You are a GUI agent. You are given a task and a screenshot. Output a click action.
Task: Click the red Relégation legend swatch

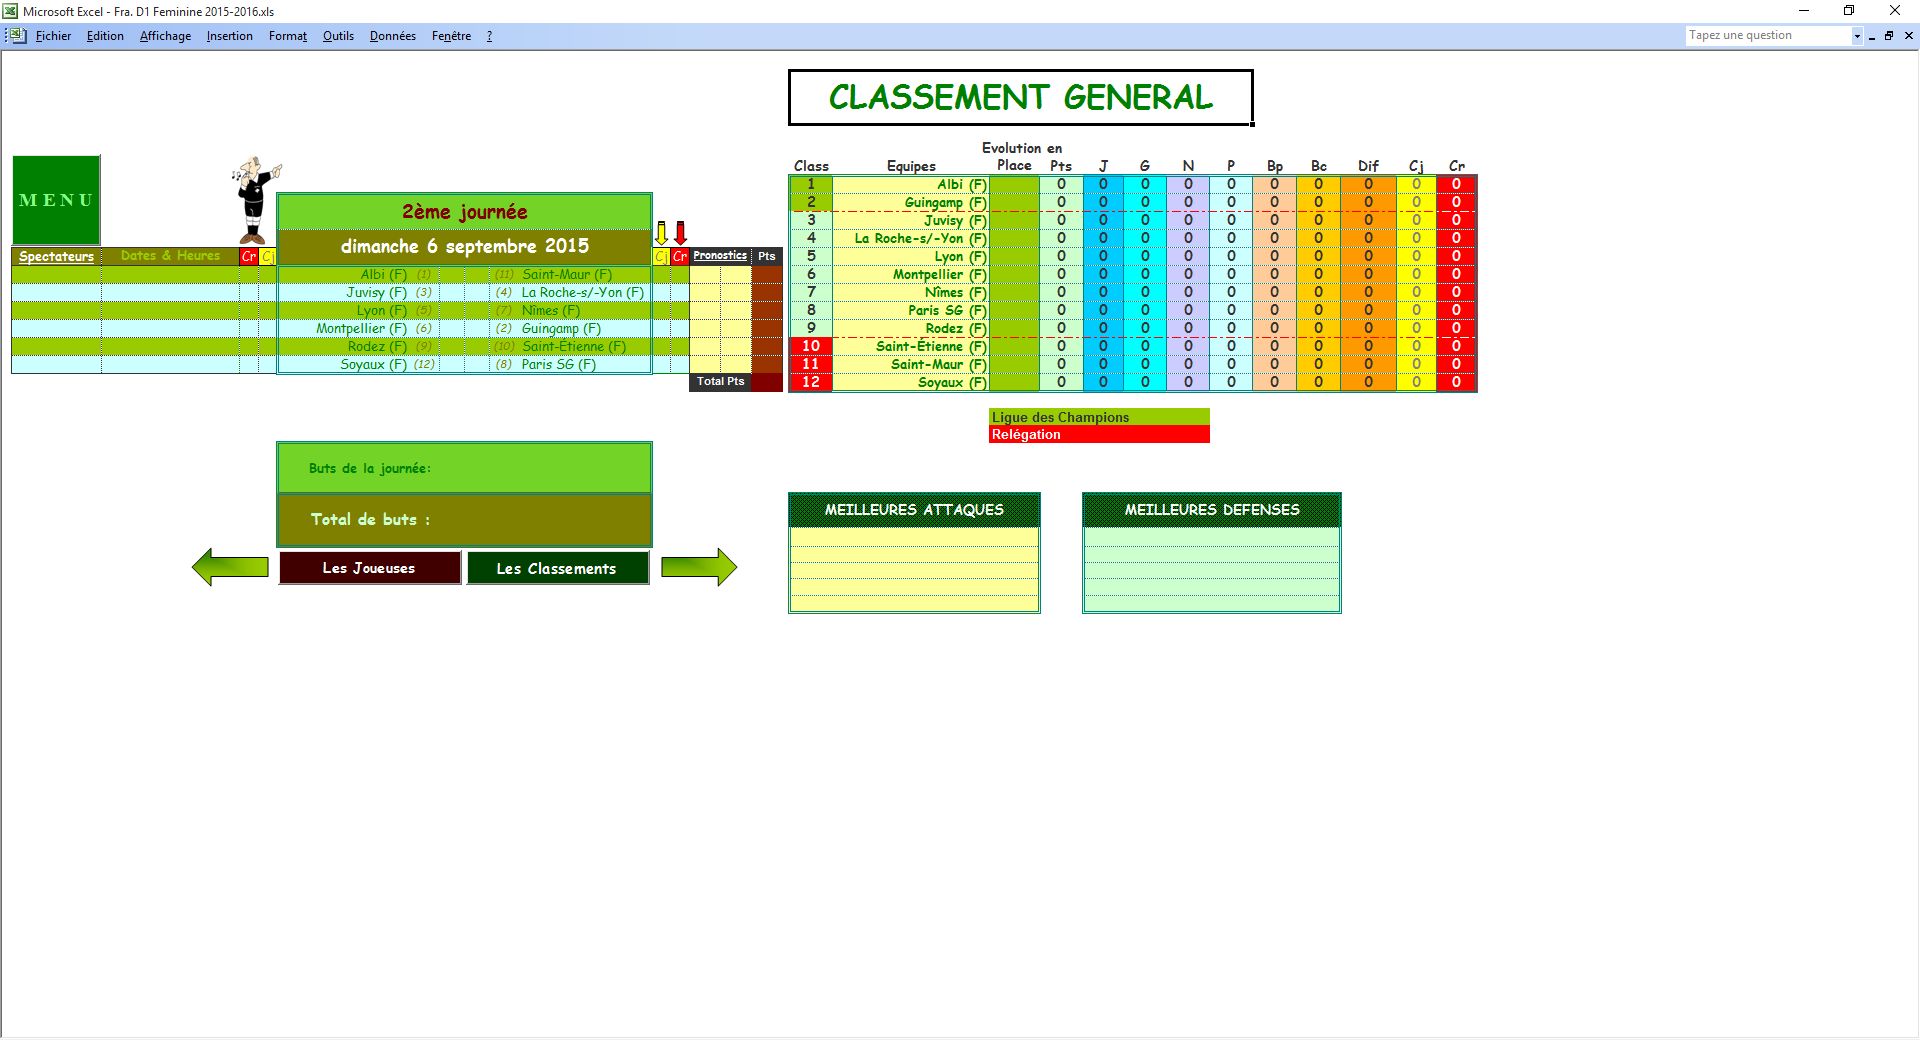click(1099, 435)
